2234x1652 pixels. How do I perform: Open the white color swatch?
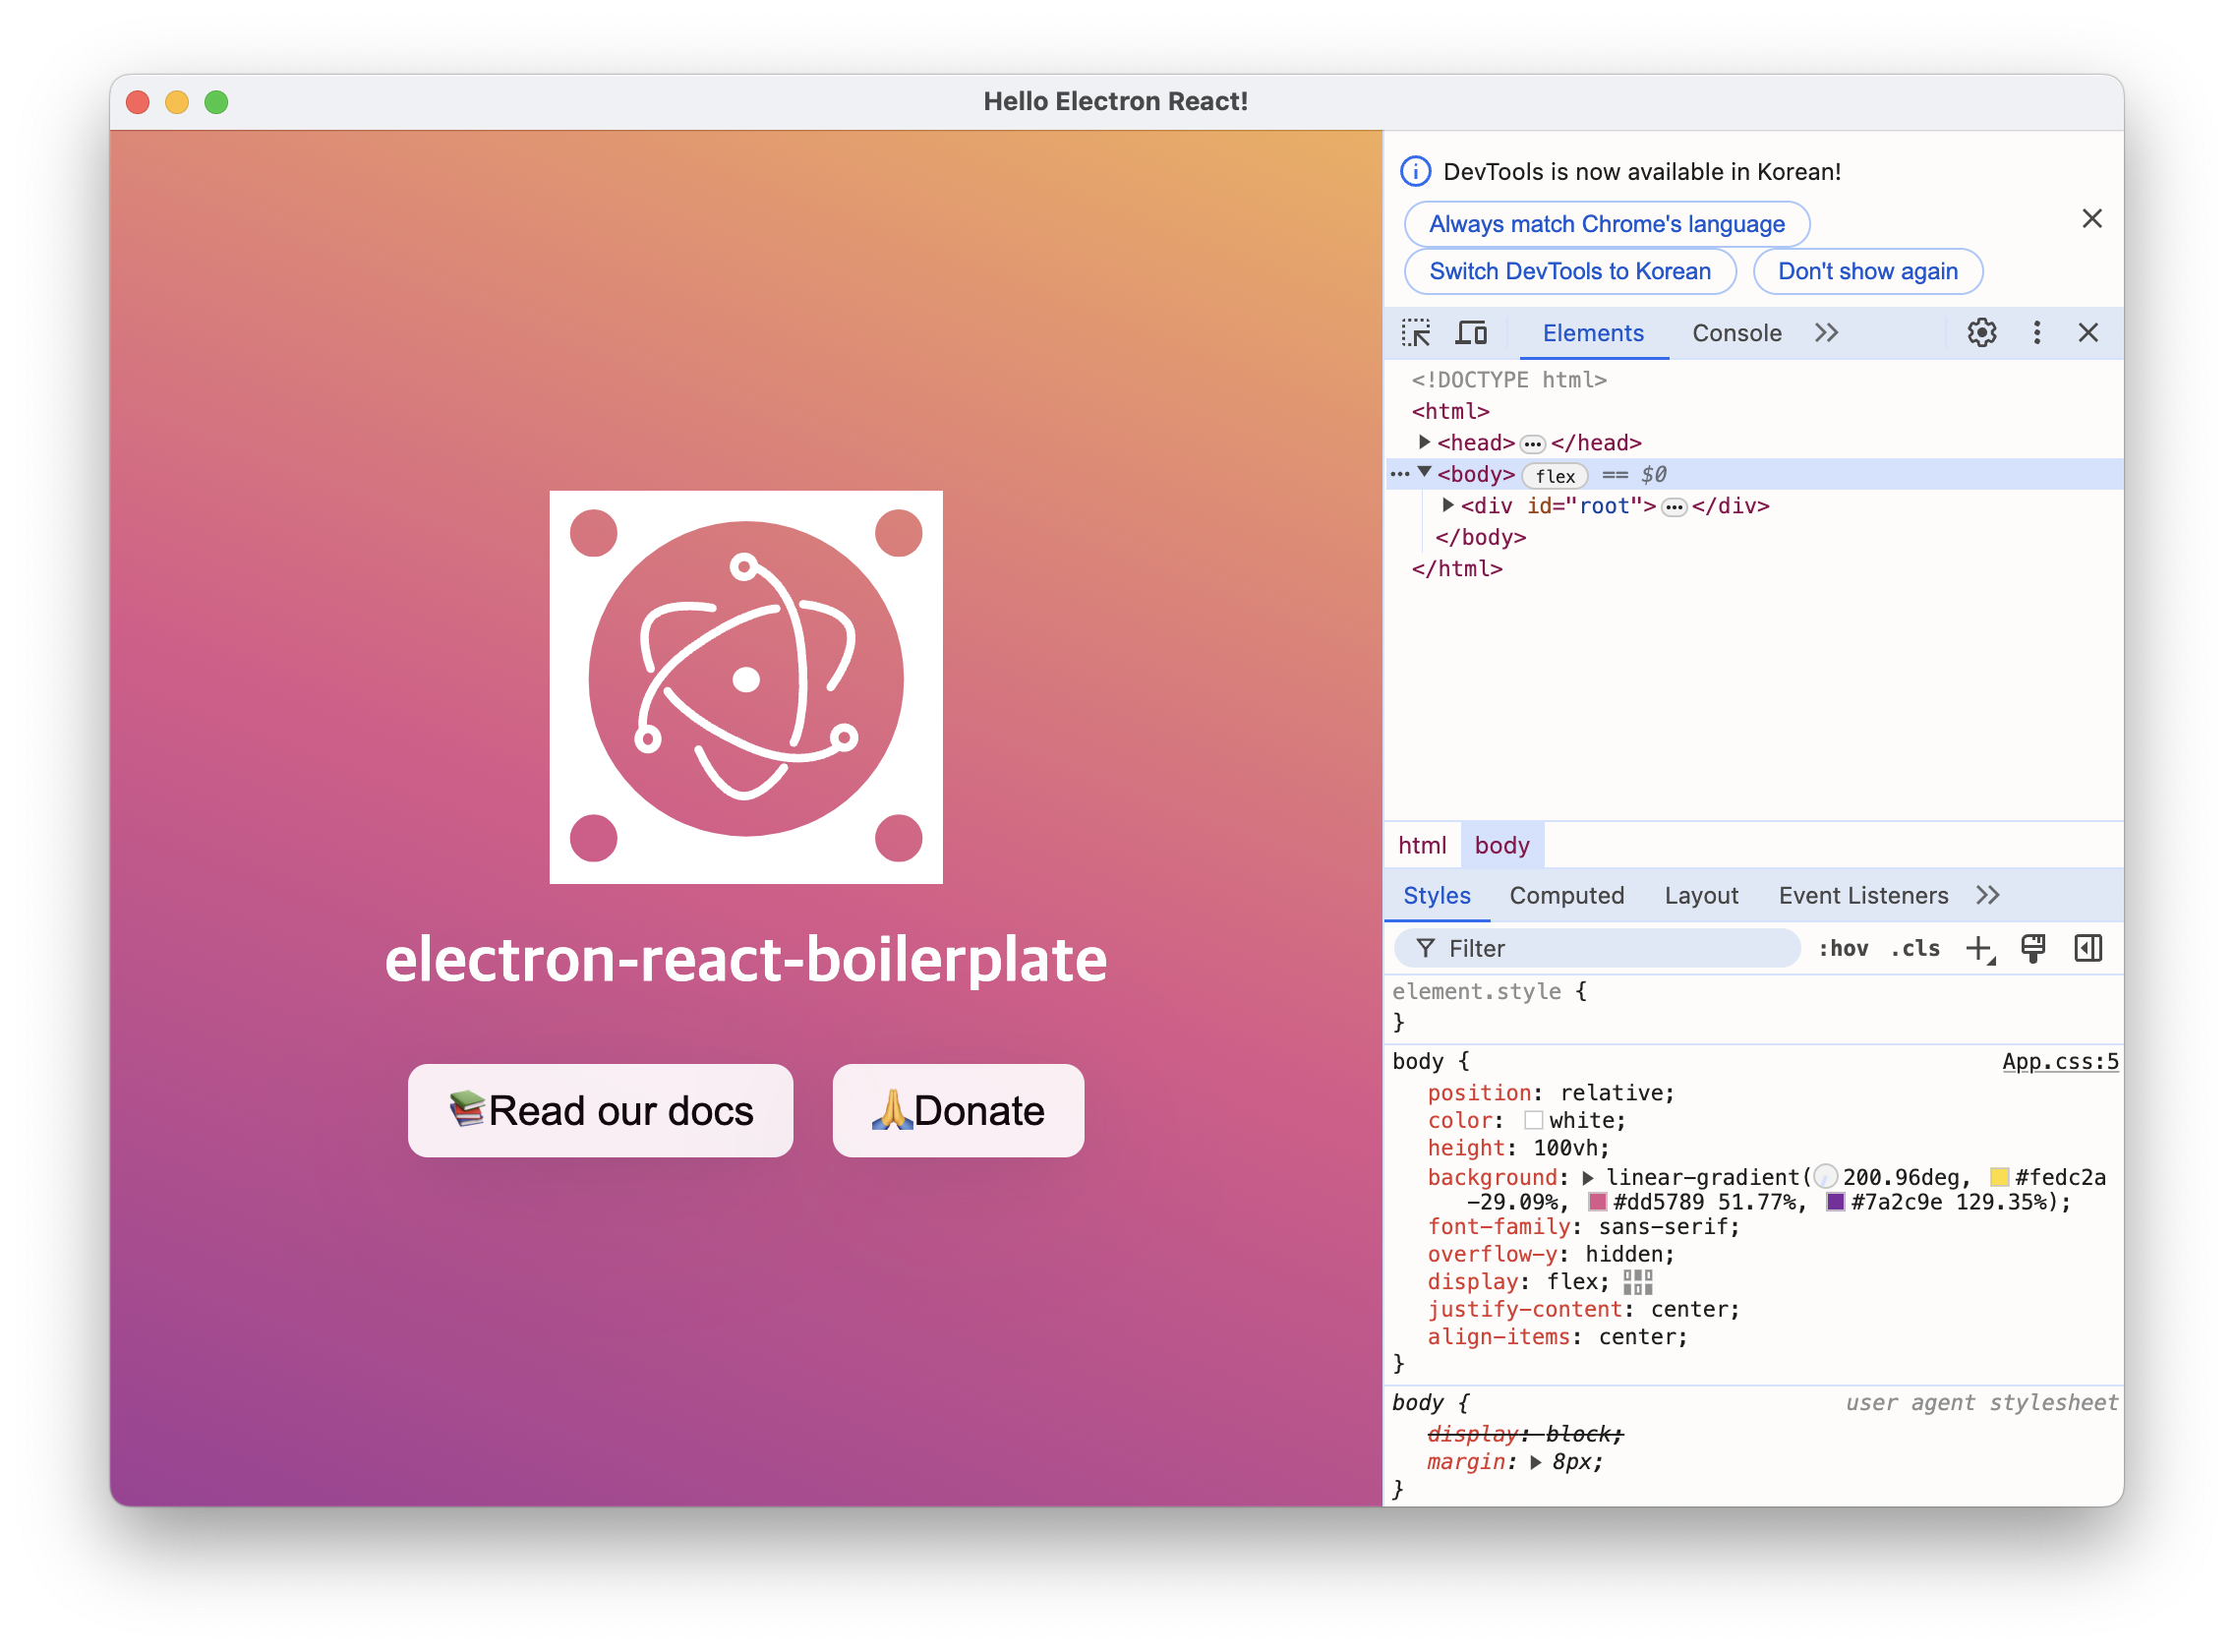click(1533, 1121)
